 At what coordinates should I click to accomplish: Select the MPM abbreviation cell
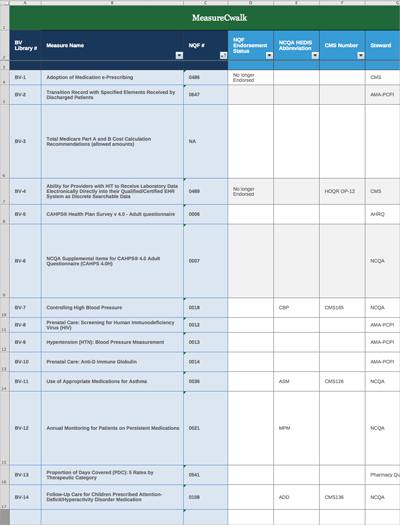click(x=297, y=428)
